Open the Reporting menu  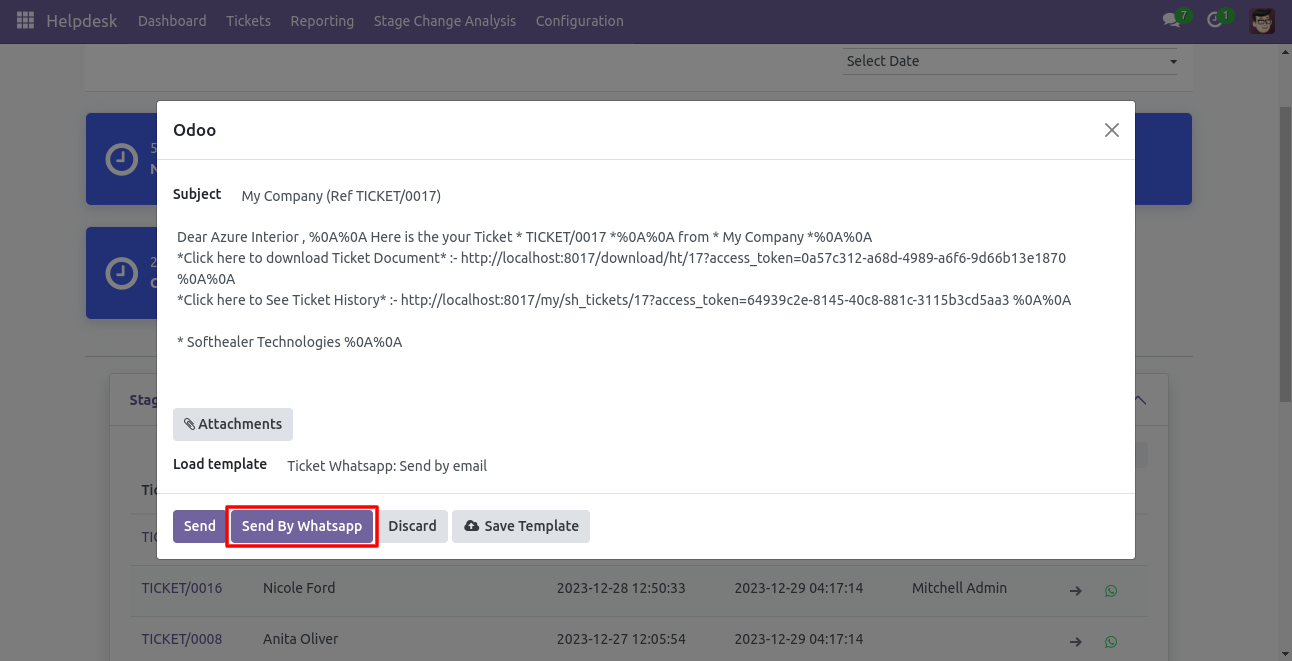[322, 20]
